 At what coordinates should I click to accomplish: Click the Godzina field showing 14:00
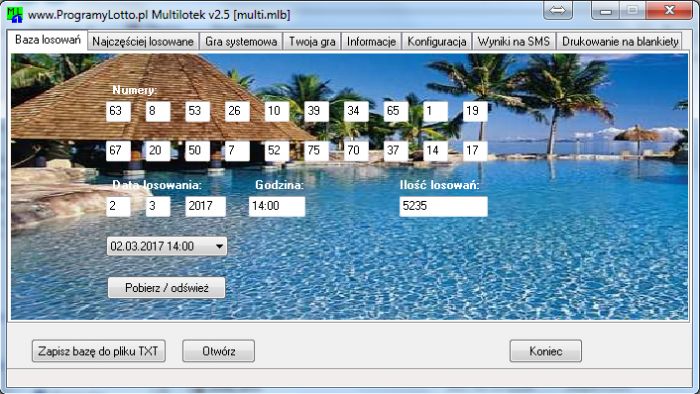point(277,207)
